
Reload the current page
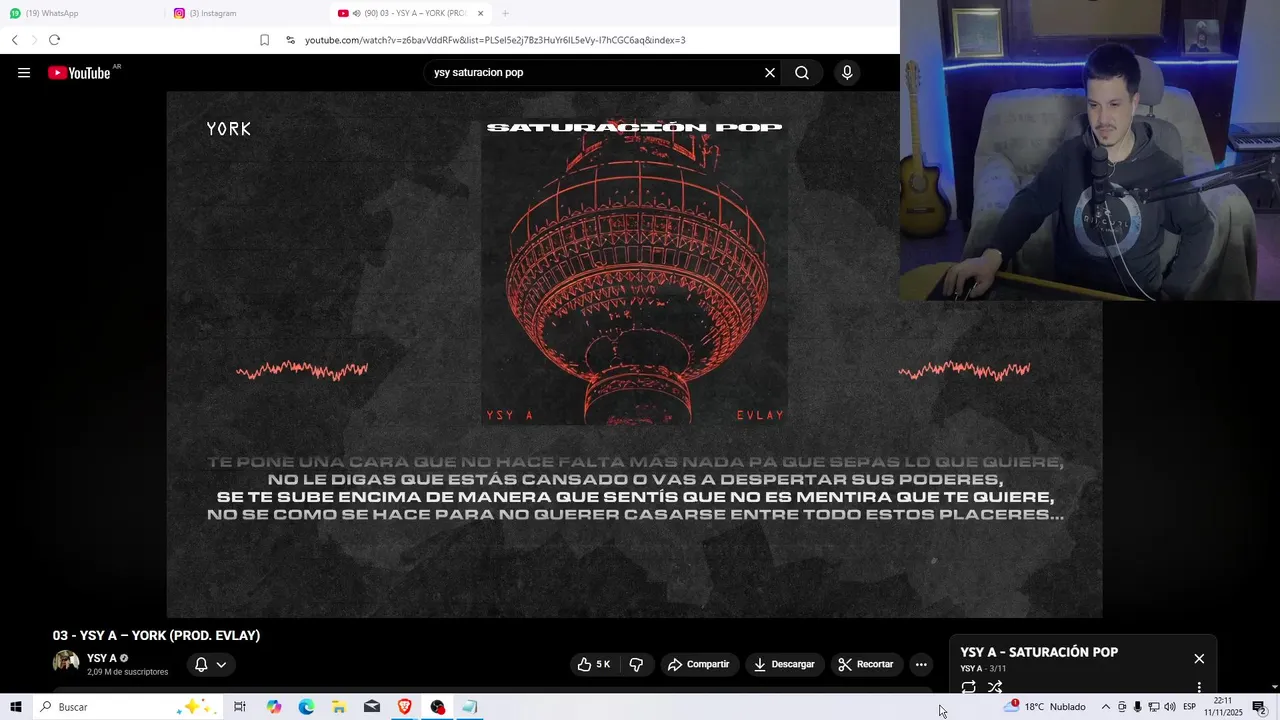coord(54,40)
